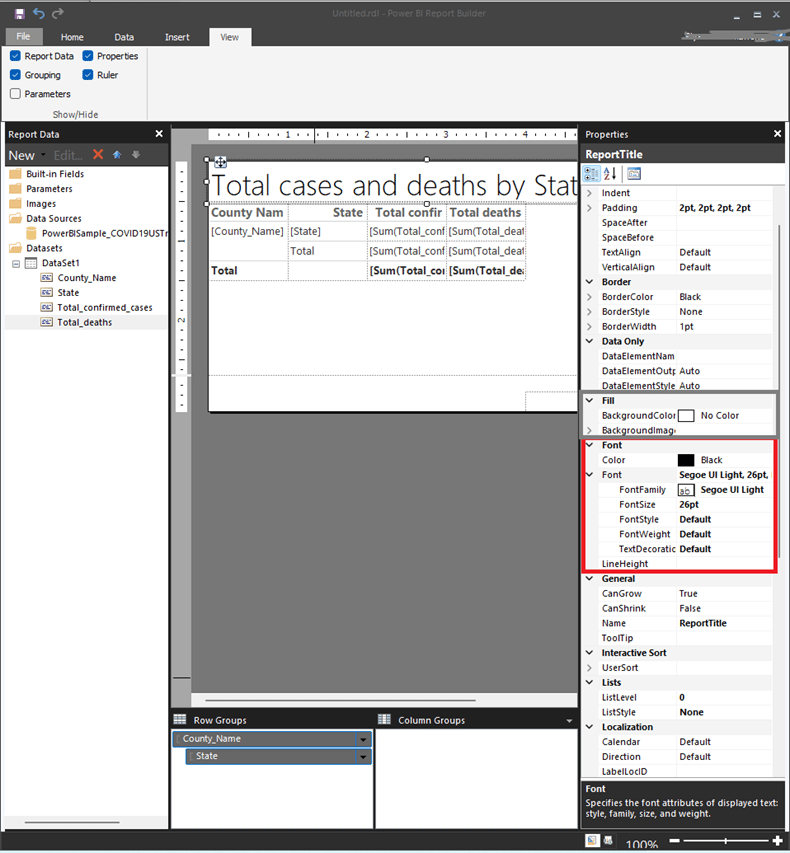Click the Move Down arrow in Report Data
Image resolution: width=790 pixels, height=853 pixels.
click(136, 154)
